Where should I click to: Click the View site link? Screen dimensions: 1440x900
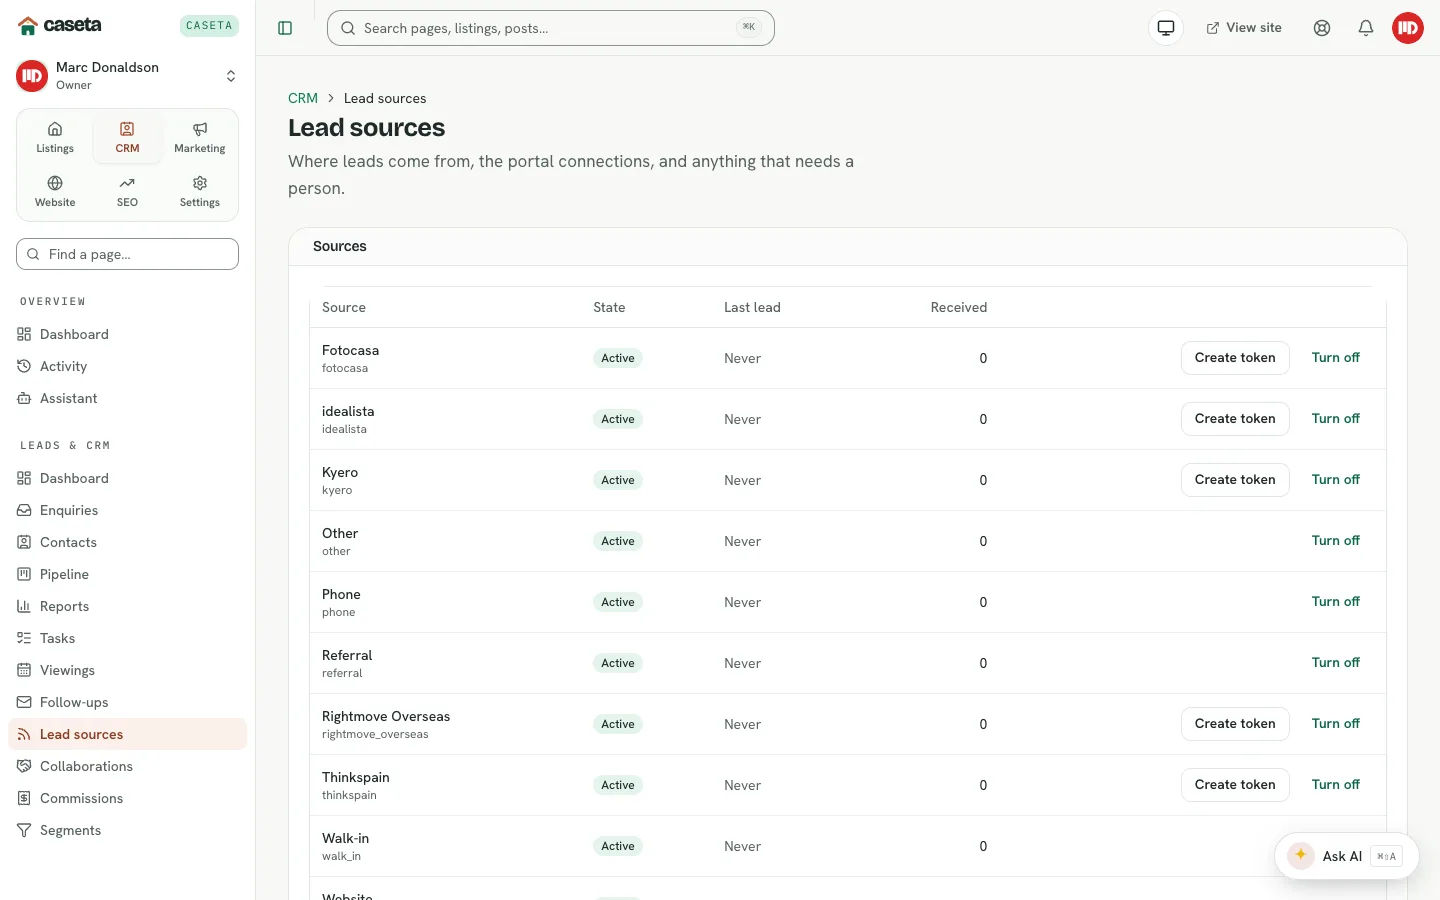point(1244,28)
